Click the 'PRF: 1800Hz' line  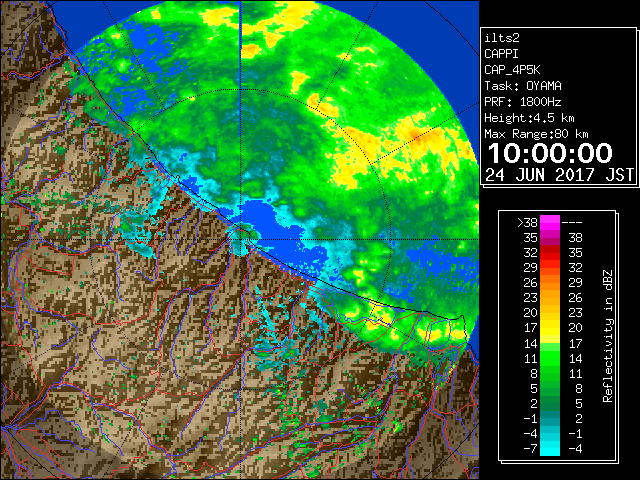[x=523, y=102]
